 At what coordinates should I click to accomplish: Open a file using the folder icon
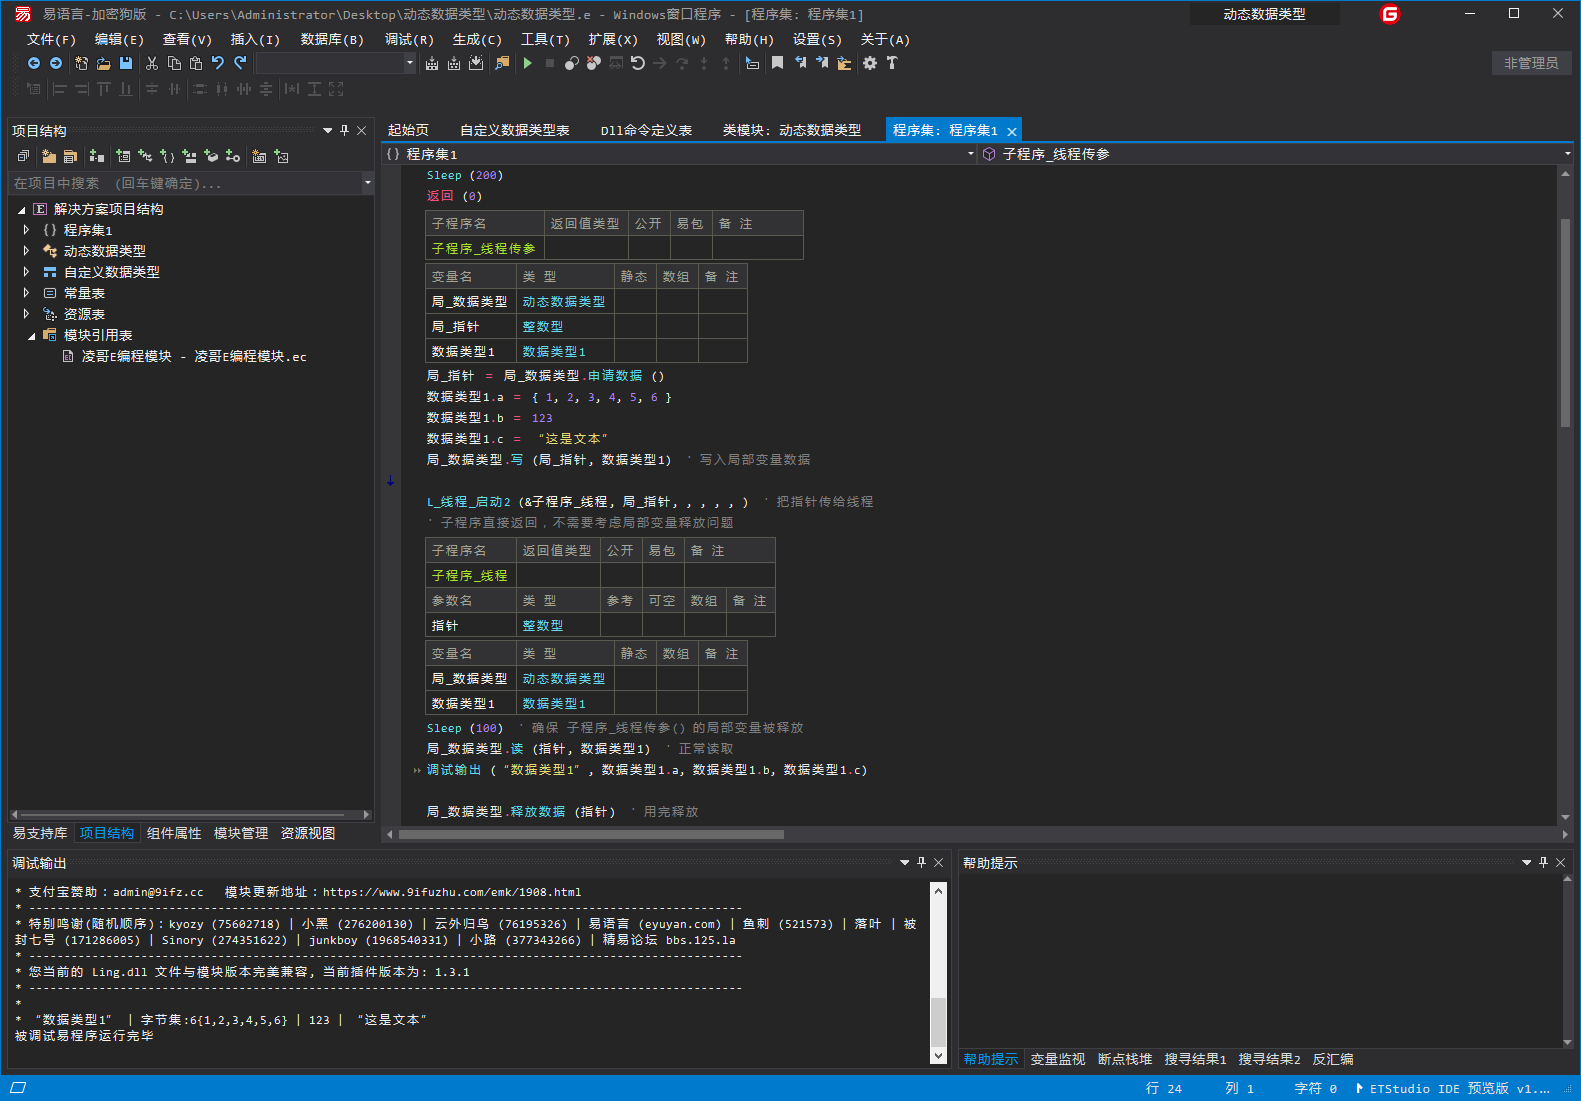103,63
